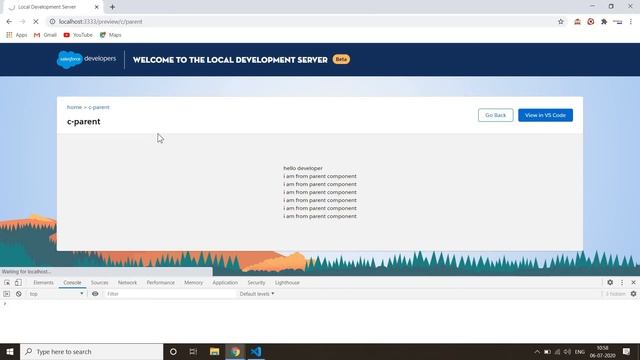Click View in VS Code button
Image resolution: width=640 pixels, height=360 pixels.
pyautogui.click(x=545, y=115)
